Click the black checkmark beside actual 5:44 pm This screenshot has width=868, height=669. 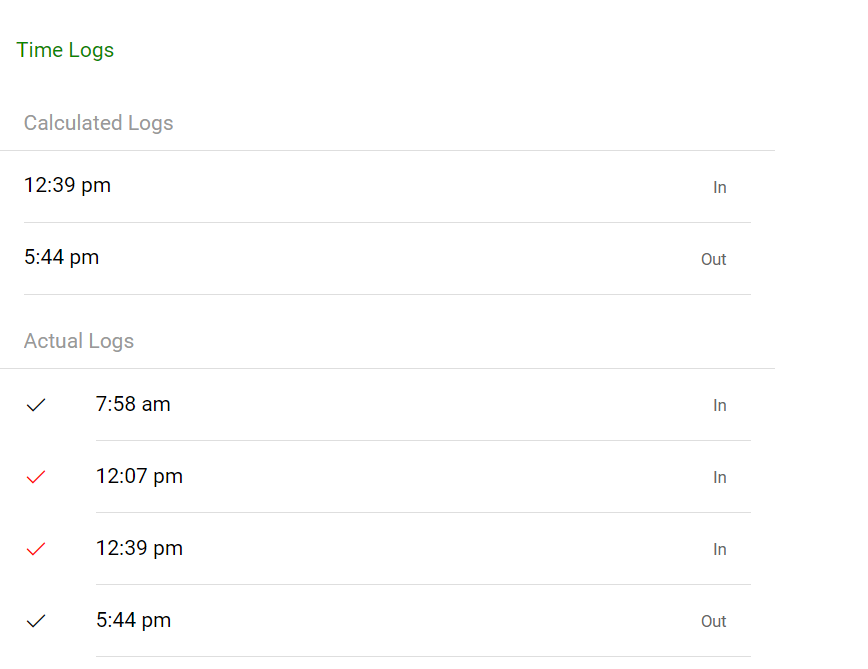[36, 621]
